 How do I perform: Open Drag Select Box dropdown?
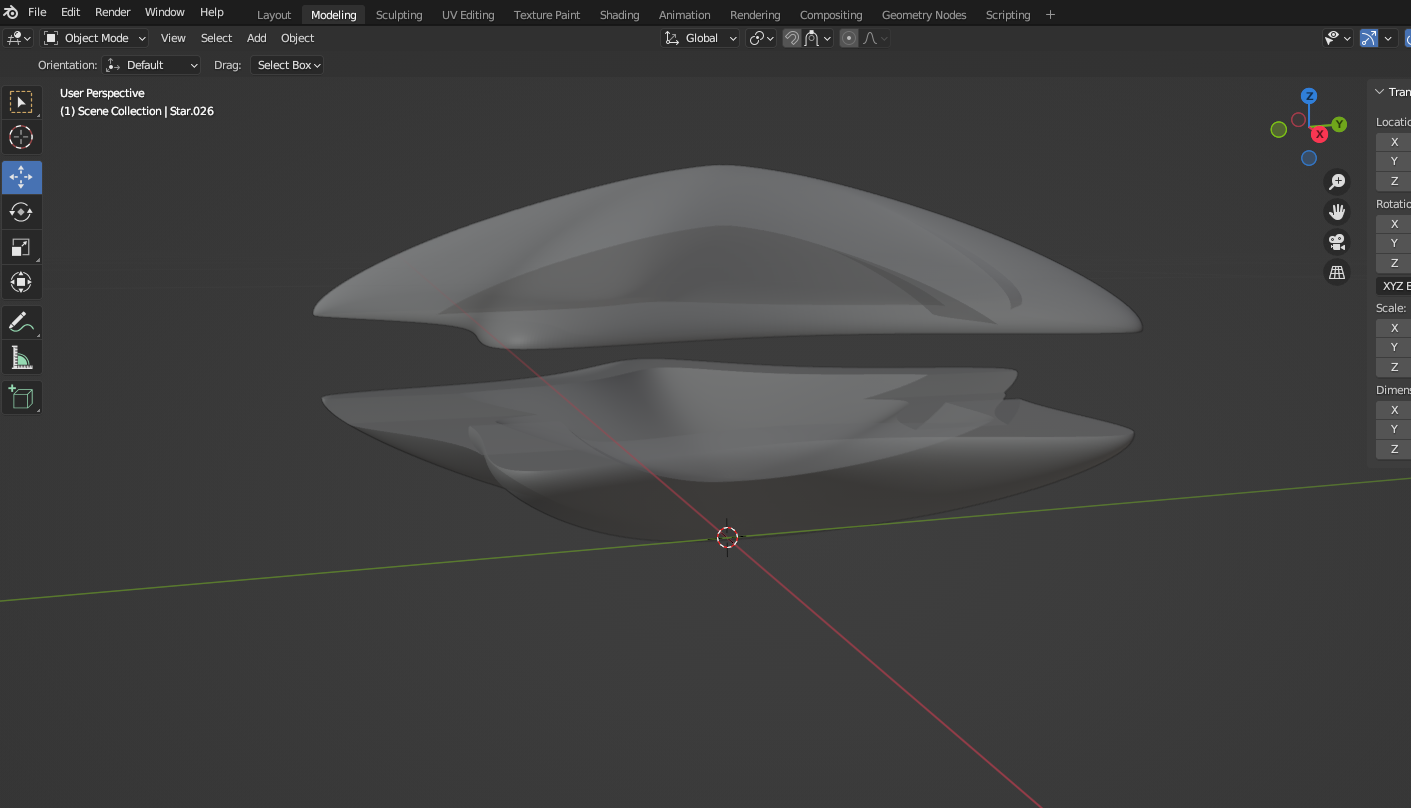click(x=288, y=65)
